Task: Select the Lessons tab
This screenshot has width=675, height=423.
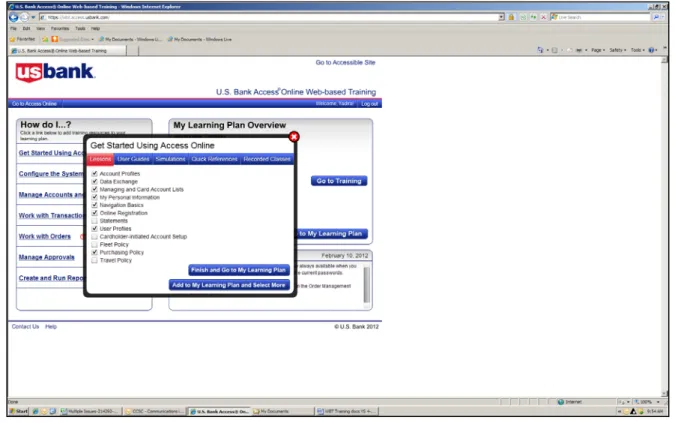Action: pos(100,159)
